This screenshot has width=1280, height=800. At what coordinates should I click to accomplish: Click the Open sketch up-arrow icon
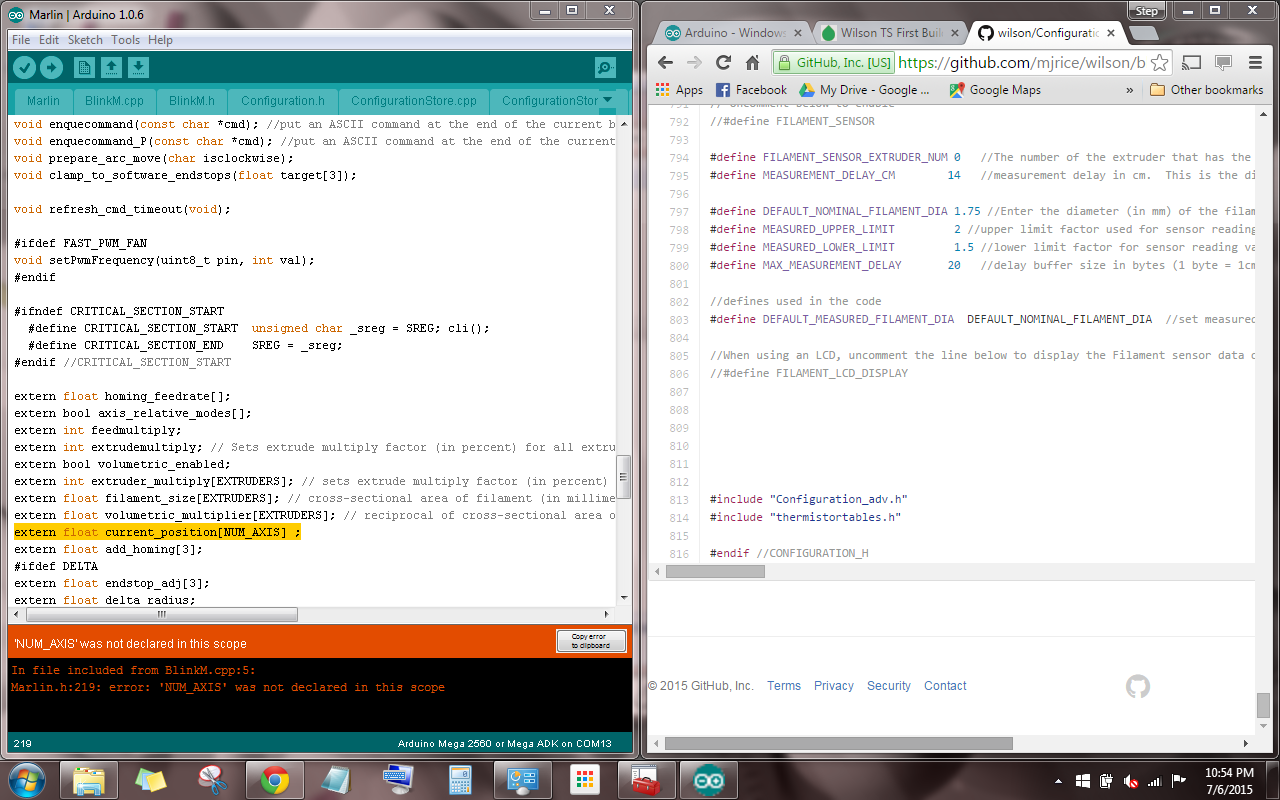[112, 67]
